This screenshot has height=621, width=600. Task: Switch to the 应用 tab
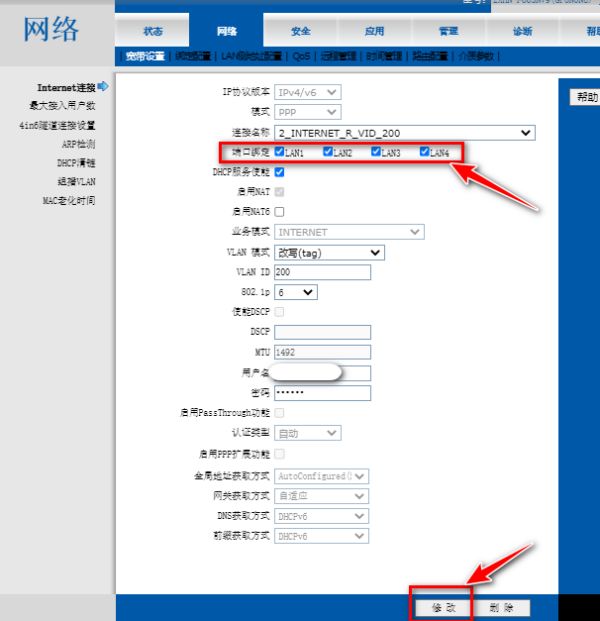coord(374,31)
